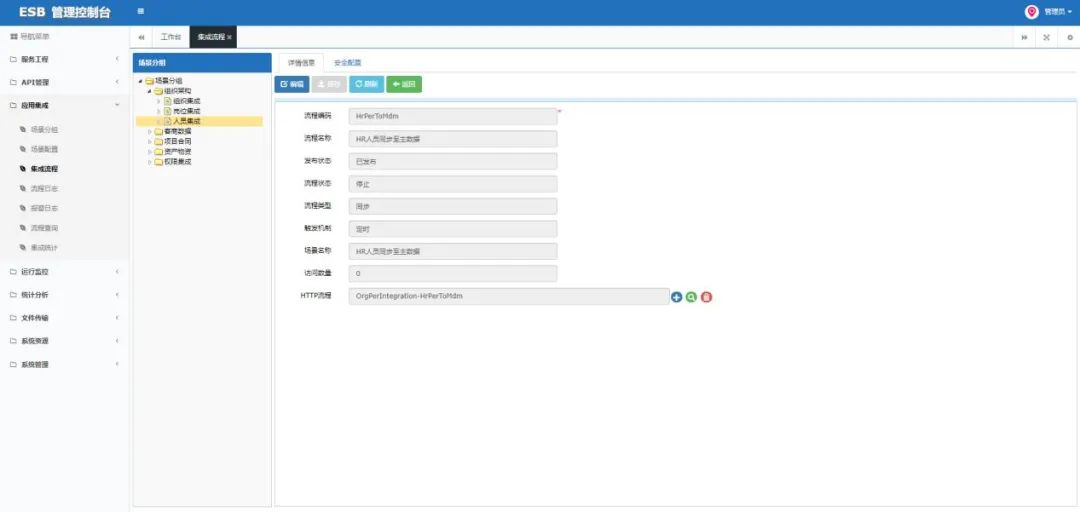Jump tabs right with the double-arrow icon
1080x512 pixels.
pyautogui.click(x=1024, y=37)
